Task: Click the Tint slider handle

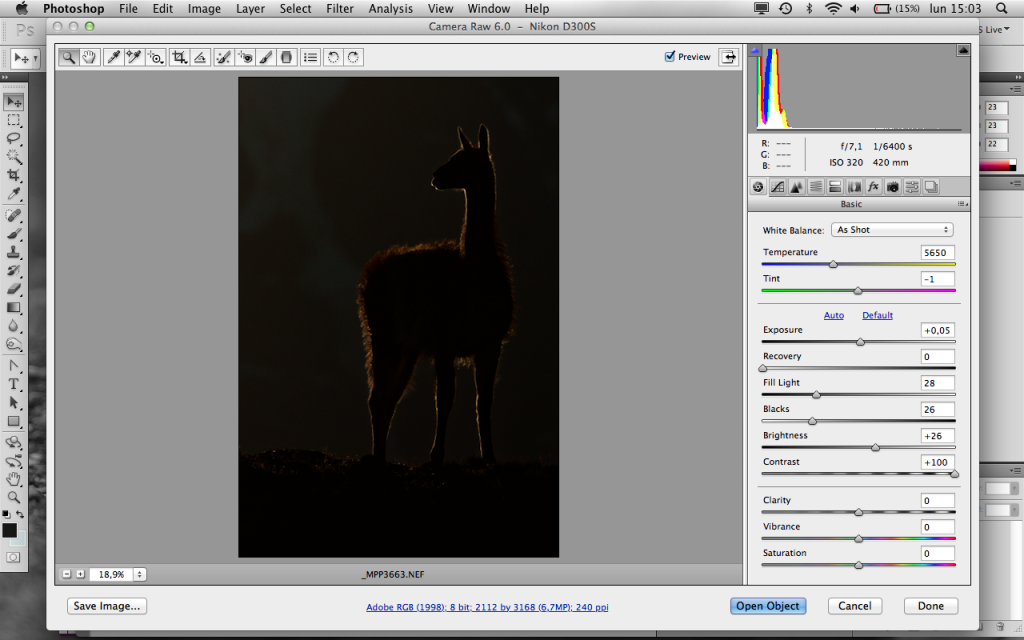Action: pyautogui.click(x=858, y=291)
